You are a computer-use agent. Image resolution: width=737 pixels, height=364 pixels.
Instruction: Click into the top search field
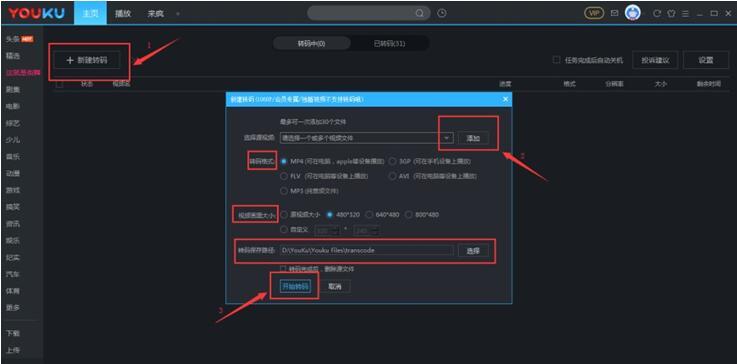361,13
